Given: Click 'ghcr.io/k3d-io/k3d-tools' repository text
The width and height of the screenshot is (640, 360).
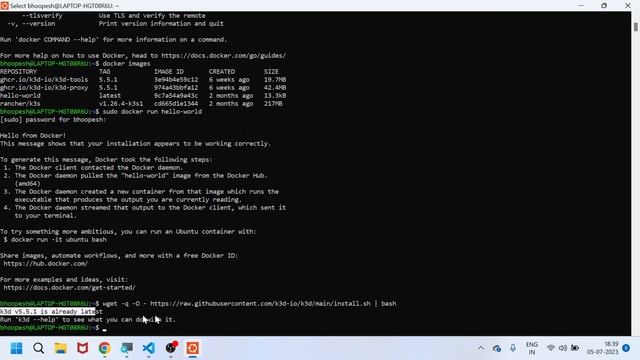Looking at the screenshot, I should 44,80.
